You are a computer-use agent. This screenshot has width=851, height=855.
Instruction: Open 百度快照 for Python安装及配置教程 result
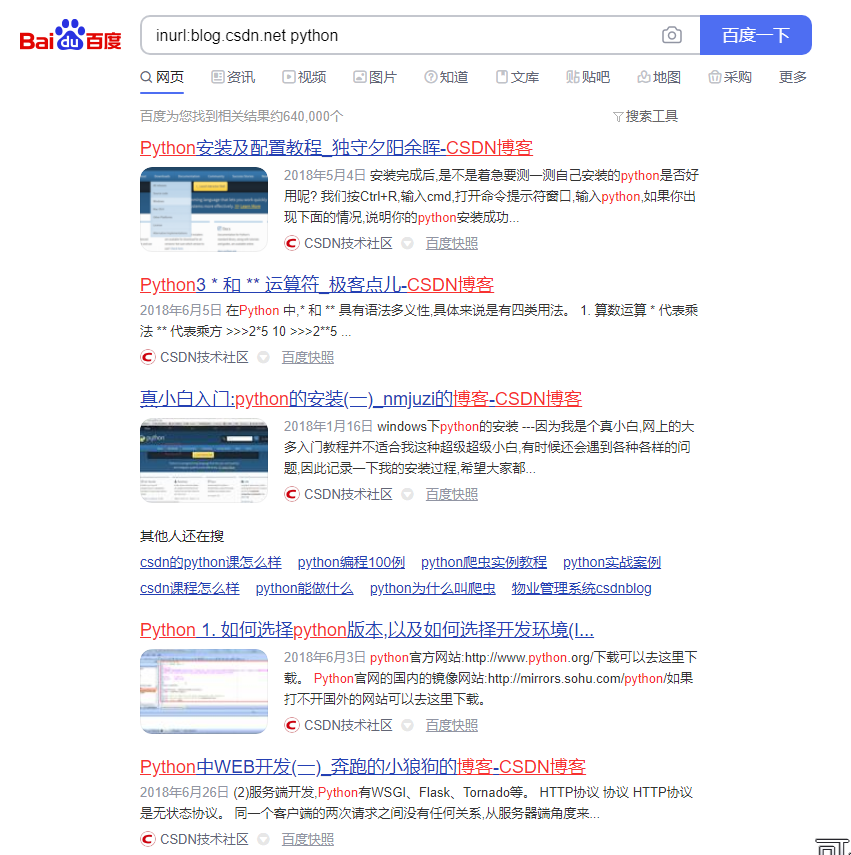tap(451, 243)
